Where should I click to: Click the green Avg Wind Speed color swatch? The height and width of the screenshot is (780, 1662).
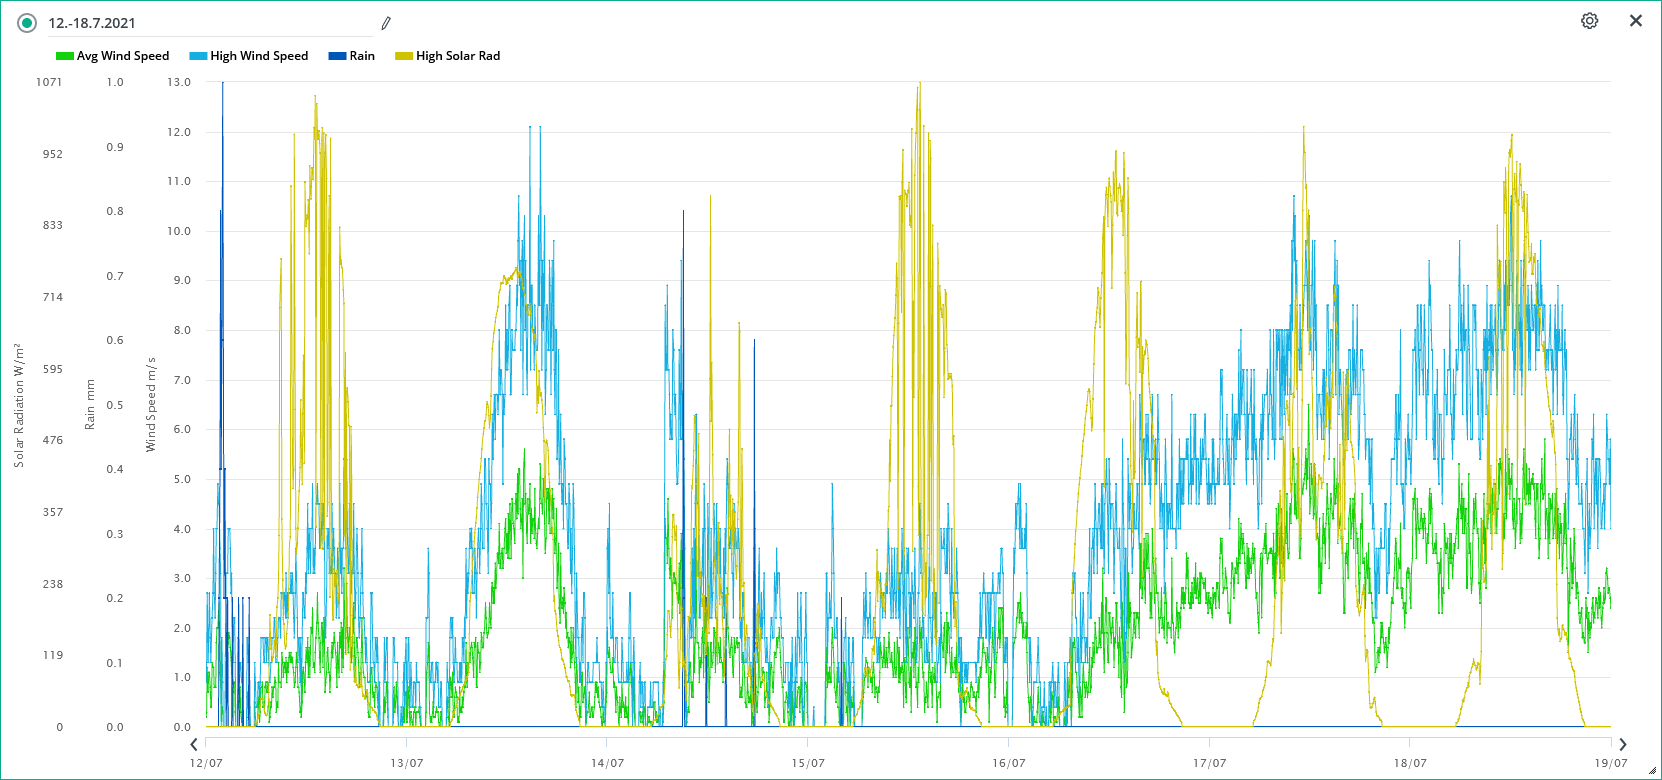tap(65, 56)
